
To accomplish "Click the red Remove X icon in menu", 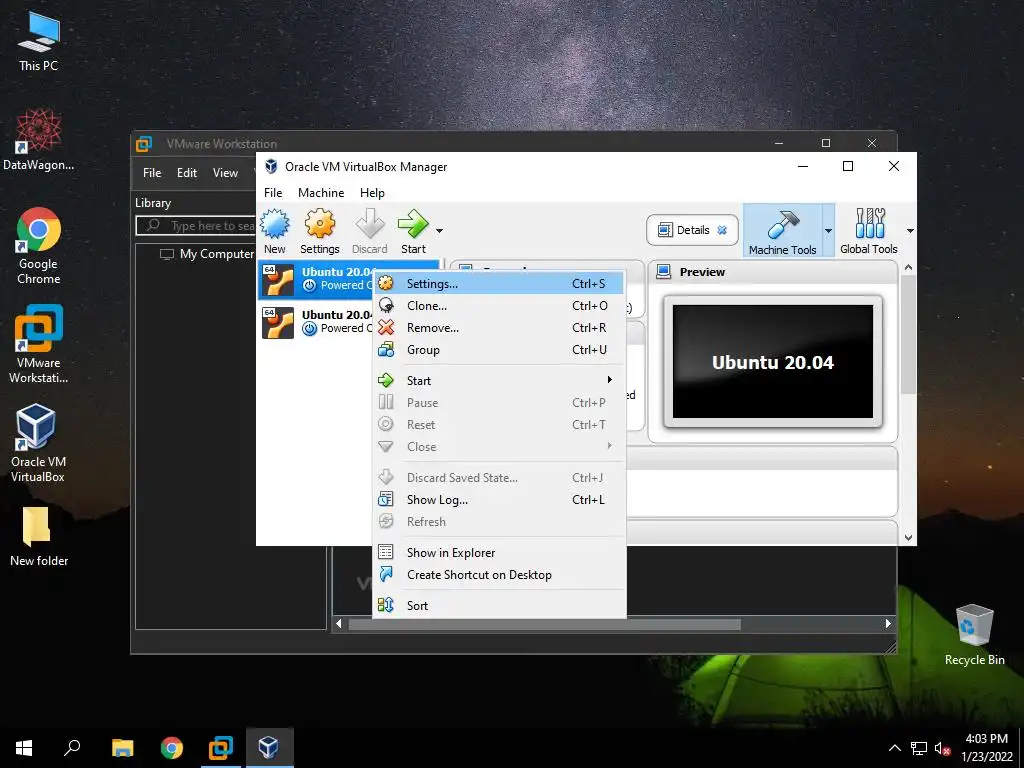I will 386,327.
